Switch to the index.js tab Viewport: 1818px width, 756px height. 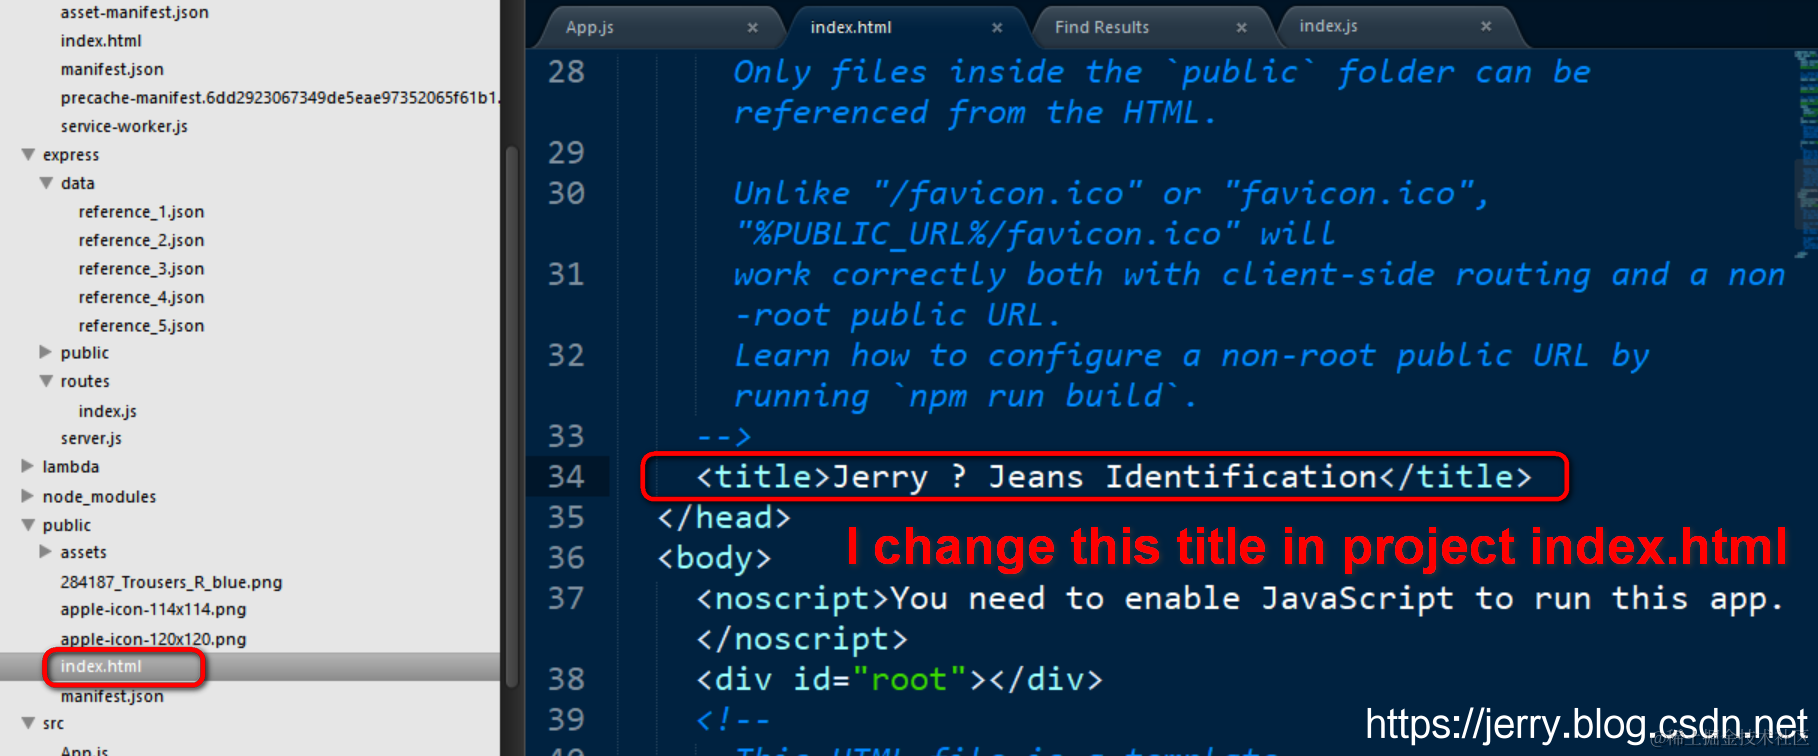click(1328, 27)
